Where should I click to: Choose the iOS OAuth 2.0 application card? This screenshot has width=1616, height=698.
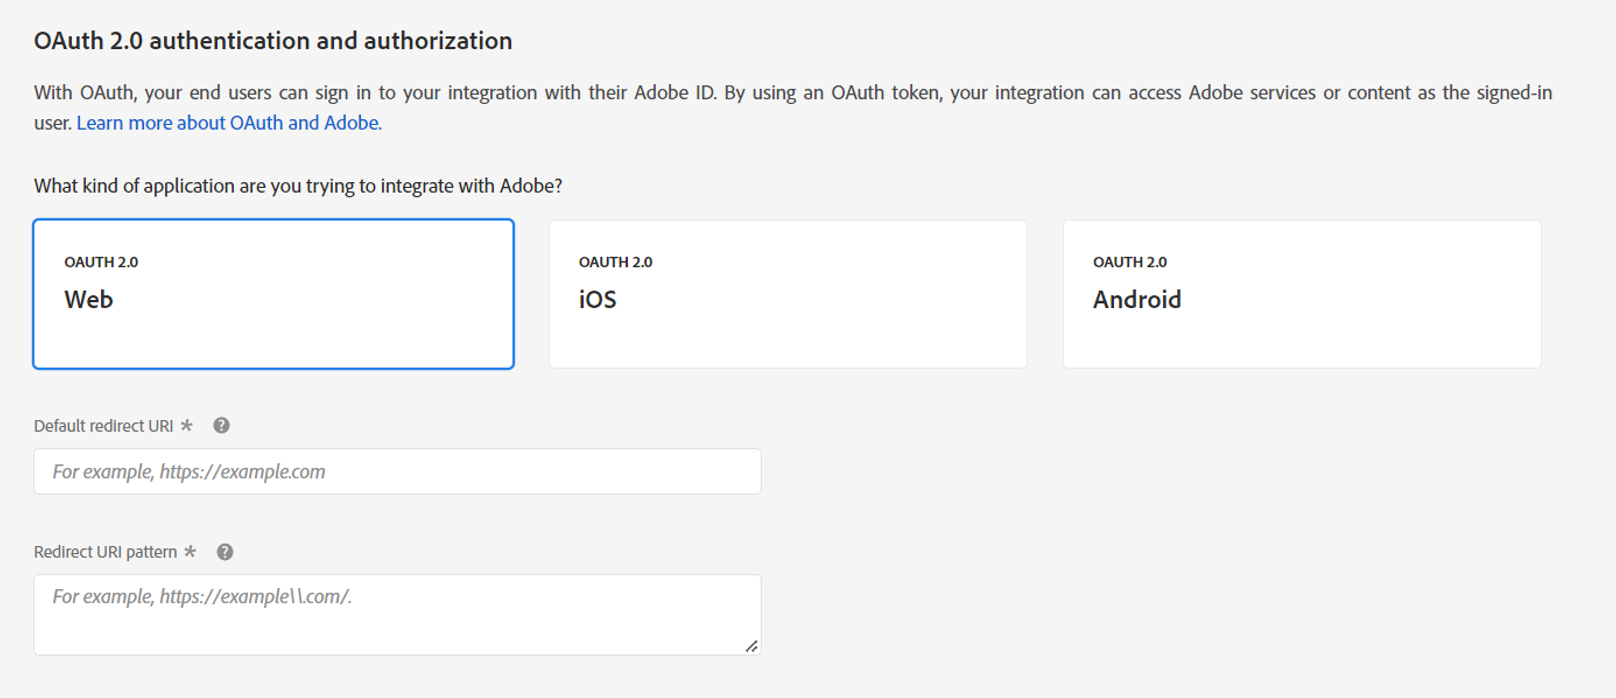click(788, 294)
